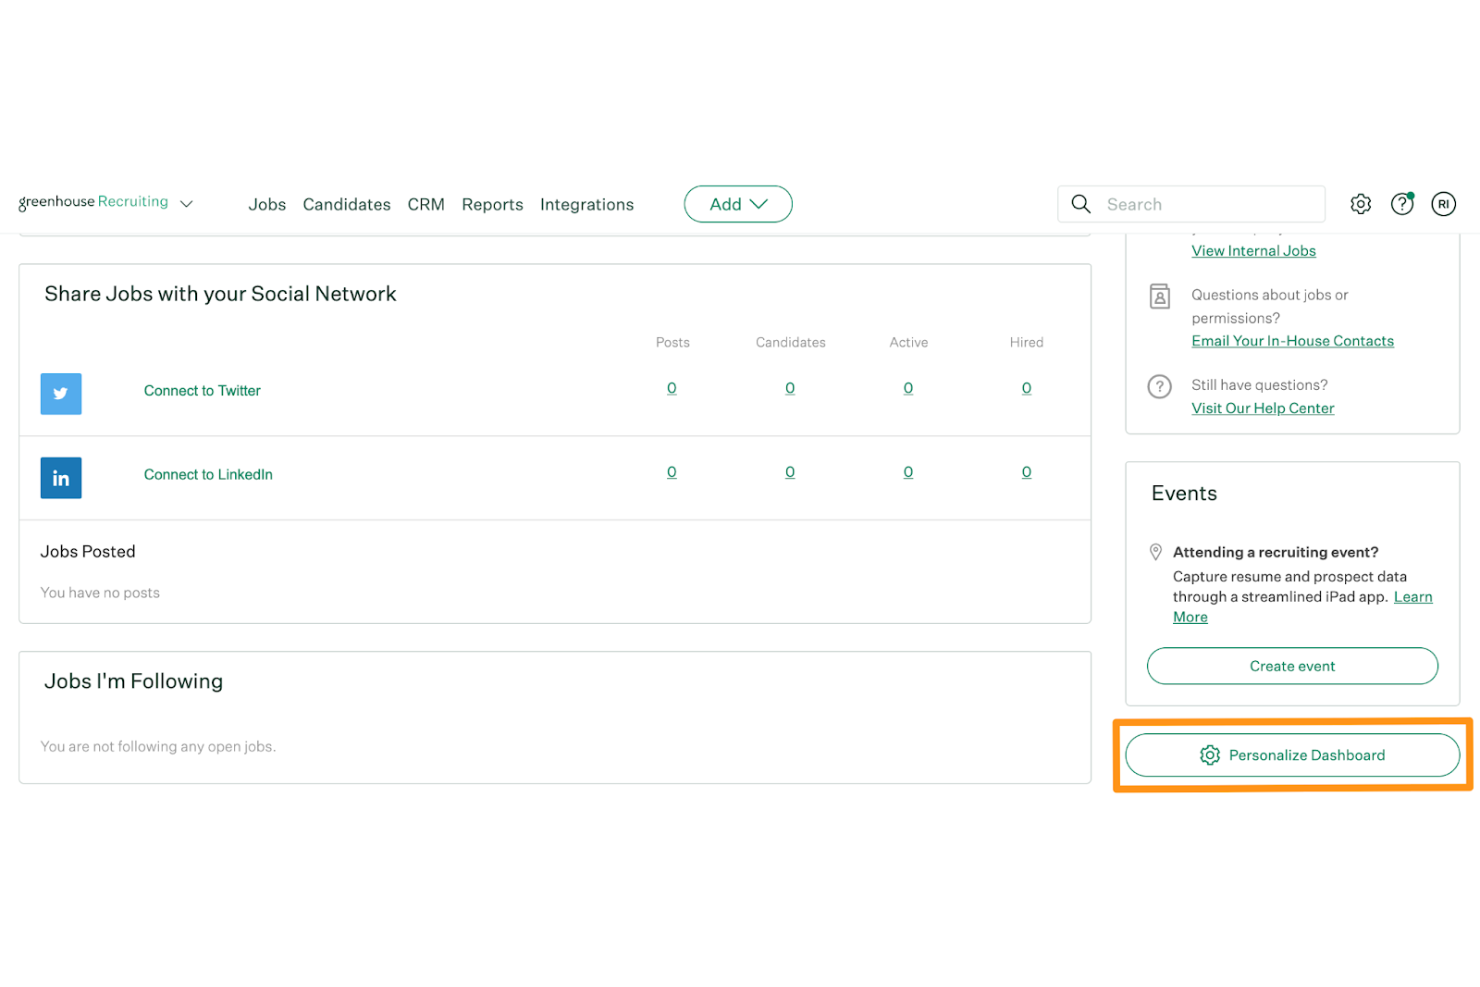This screenshot has width=1480, height=987.
Task: Click the Jobs I'm Following heading
Action: click(x=133, y=681)
